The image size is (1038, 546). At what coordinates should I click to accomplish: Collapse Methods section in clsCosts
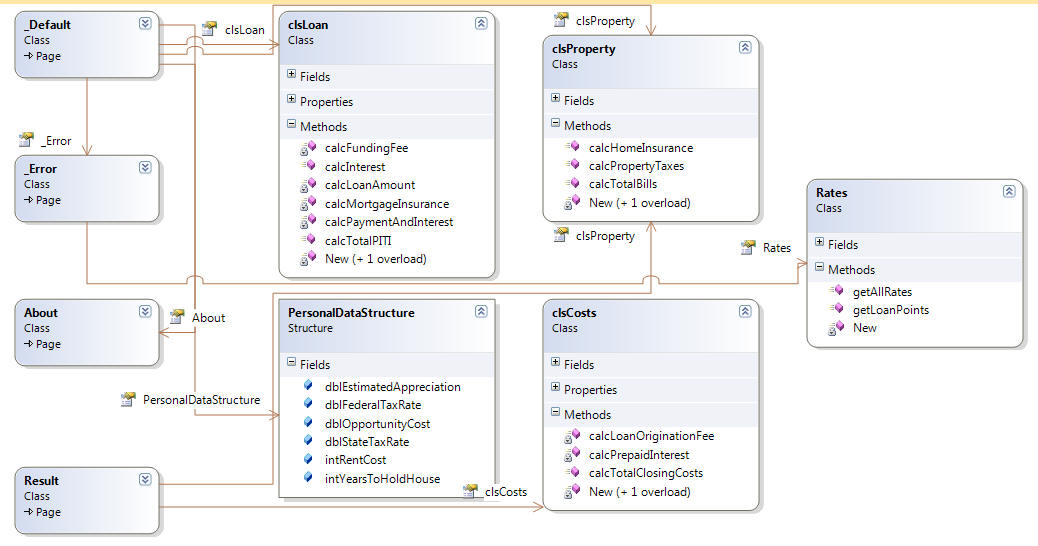pos(555,412)
